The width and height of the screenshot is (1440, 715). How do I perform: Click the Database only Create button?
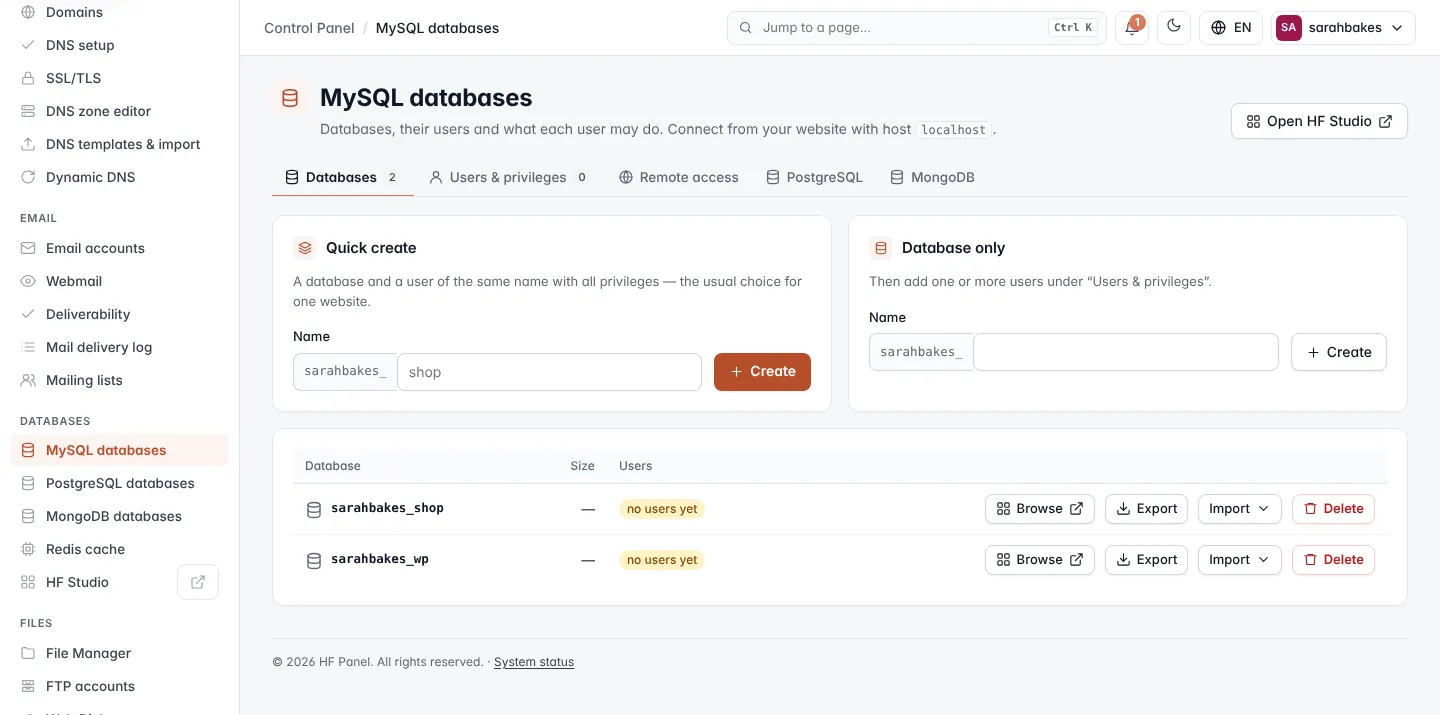click(1338, 352)
